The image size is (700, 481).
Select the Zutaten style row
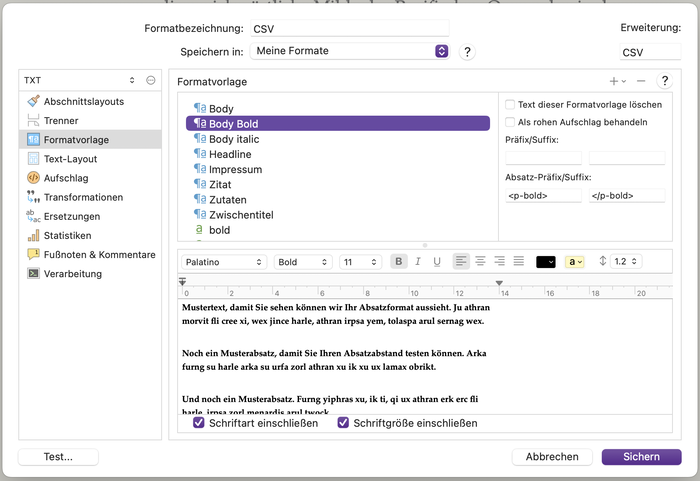(x=338, y=200)
